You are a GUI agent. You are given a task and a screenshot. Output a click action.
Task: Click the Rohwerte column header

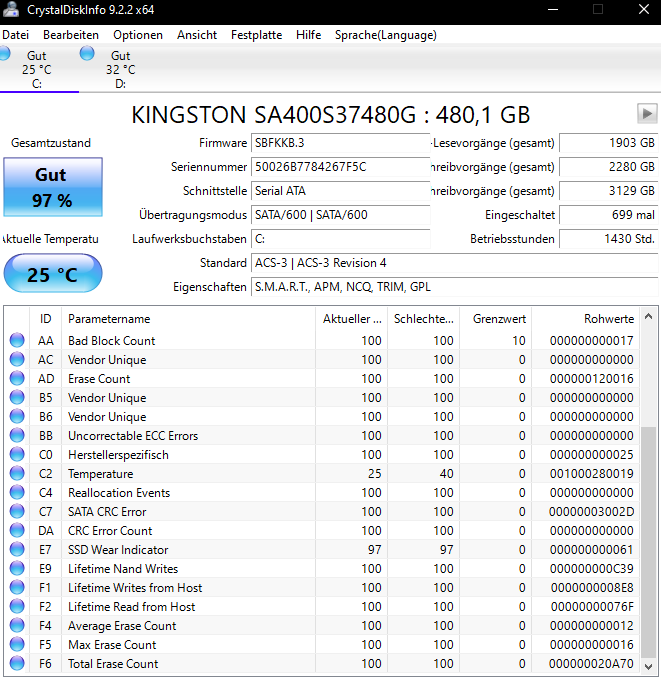point(585,319)
